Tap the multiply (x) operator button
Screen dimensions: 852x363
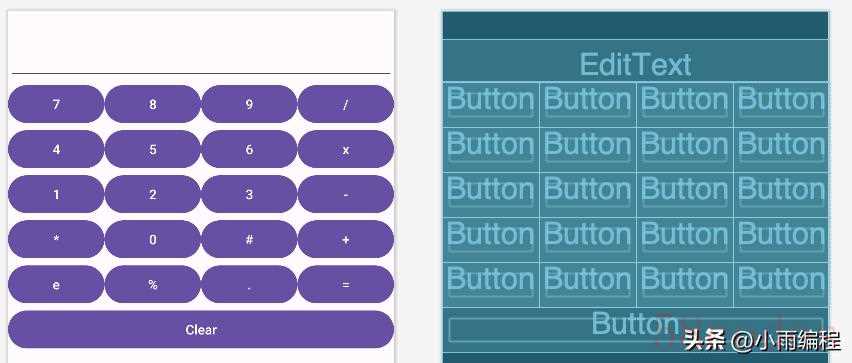tap(346, 149)
